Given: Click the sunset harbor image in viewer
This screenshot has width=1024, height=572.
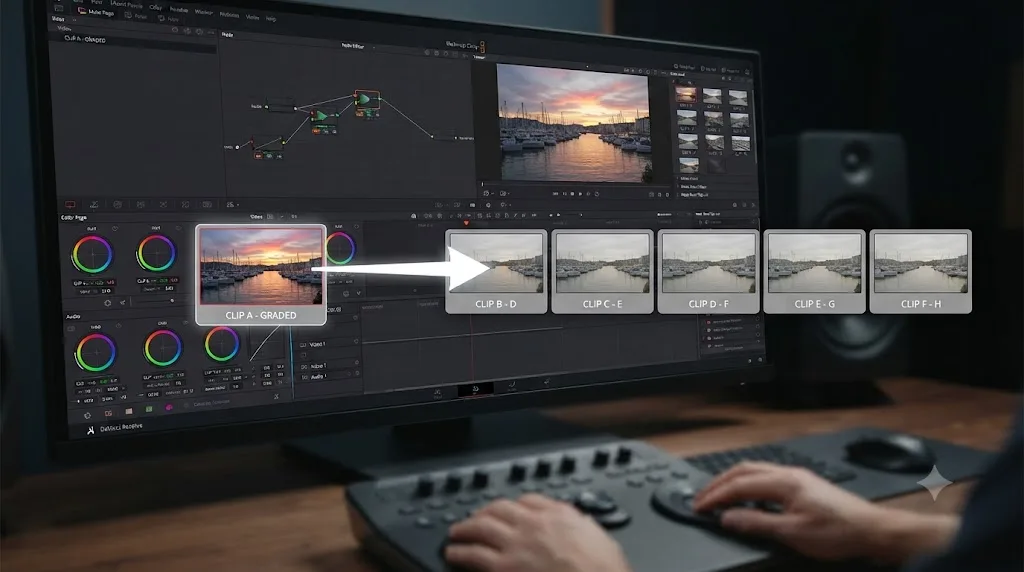Looking at the screenshot, I should click(x=573, y=123).
